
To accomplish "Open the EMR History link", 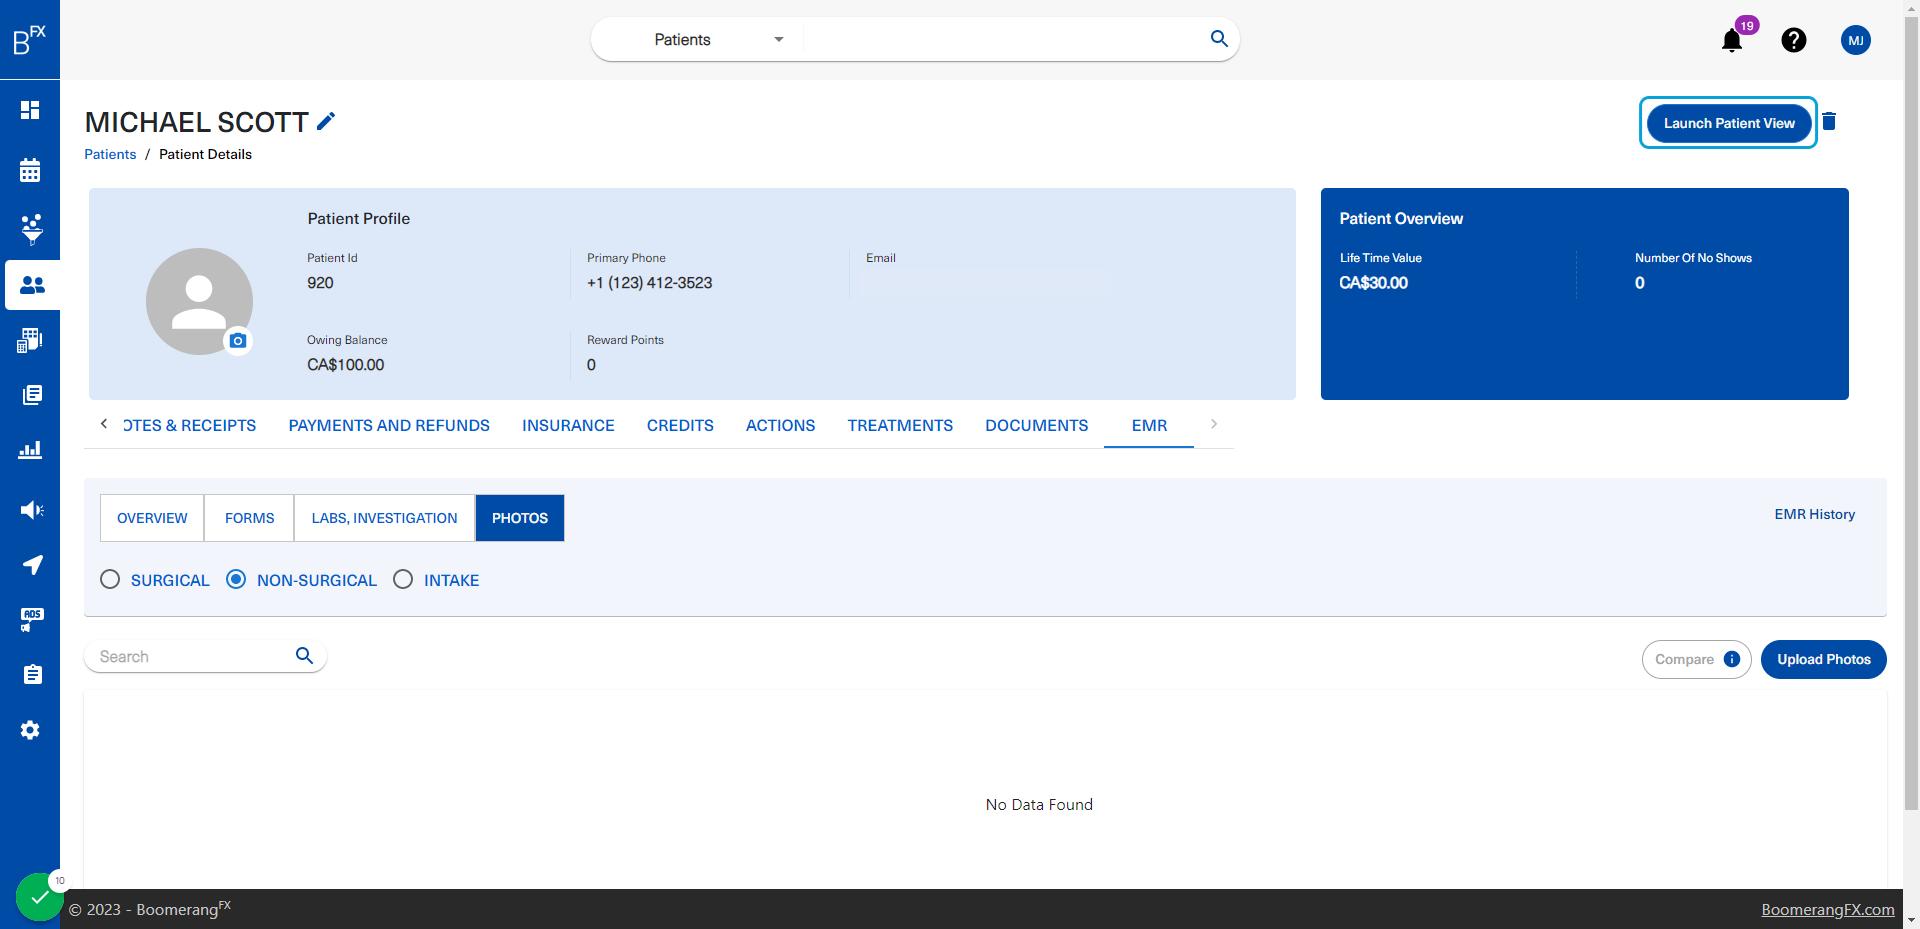I will pyautogui.click(x=1814, y=514).
